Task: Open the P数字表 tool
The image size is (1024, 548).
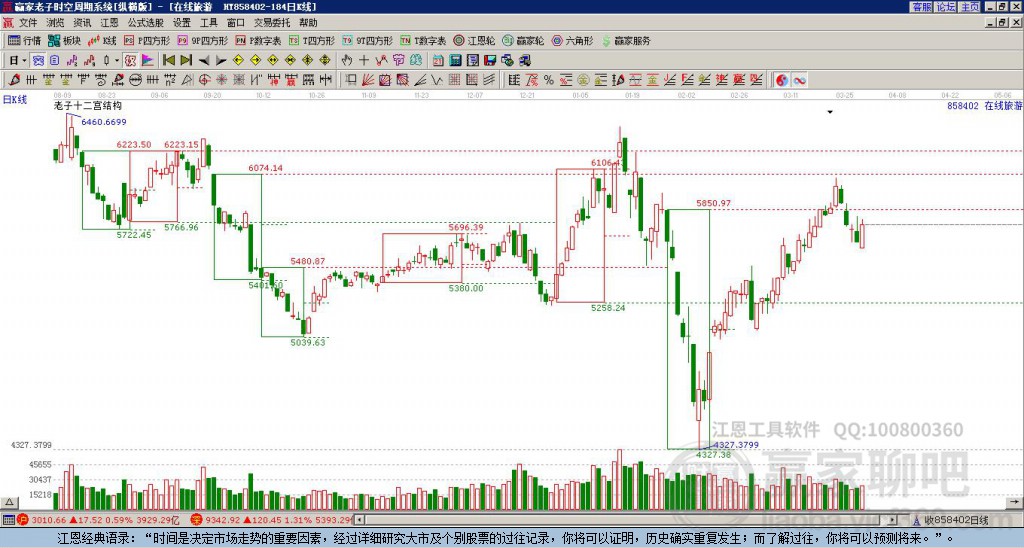Action: 258,40
